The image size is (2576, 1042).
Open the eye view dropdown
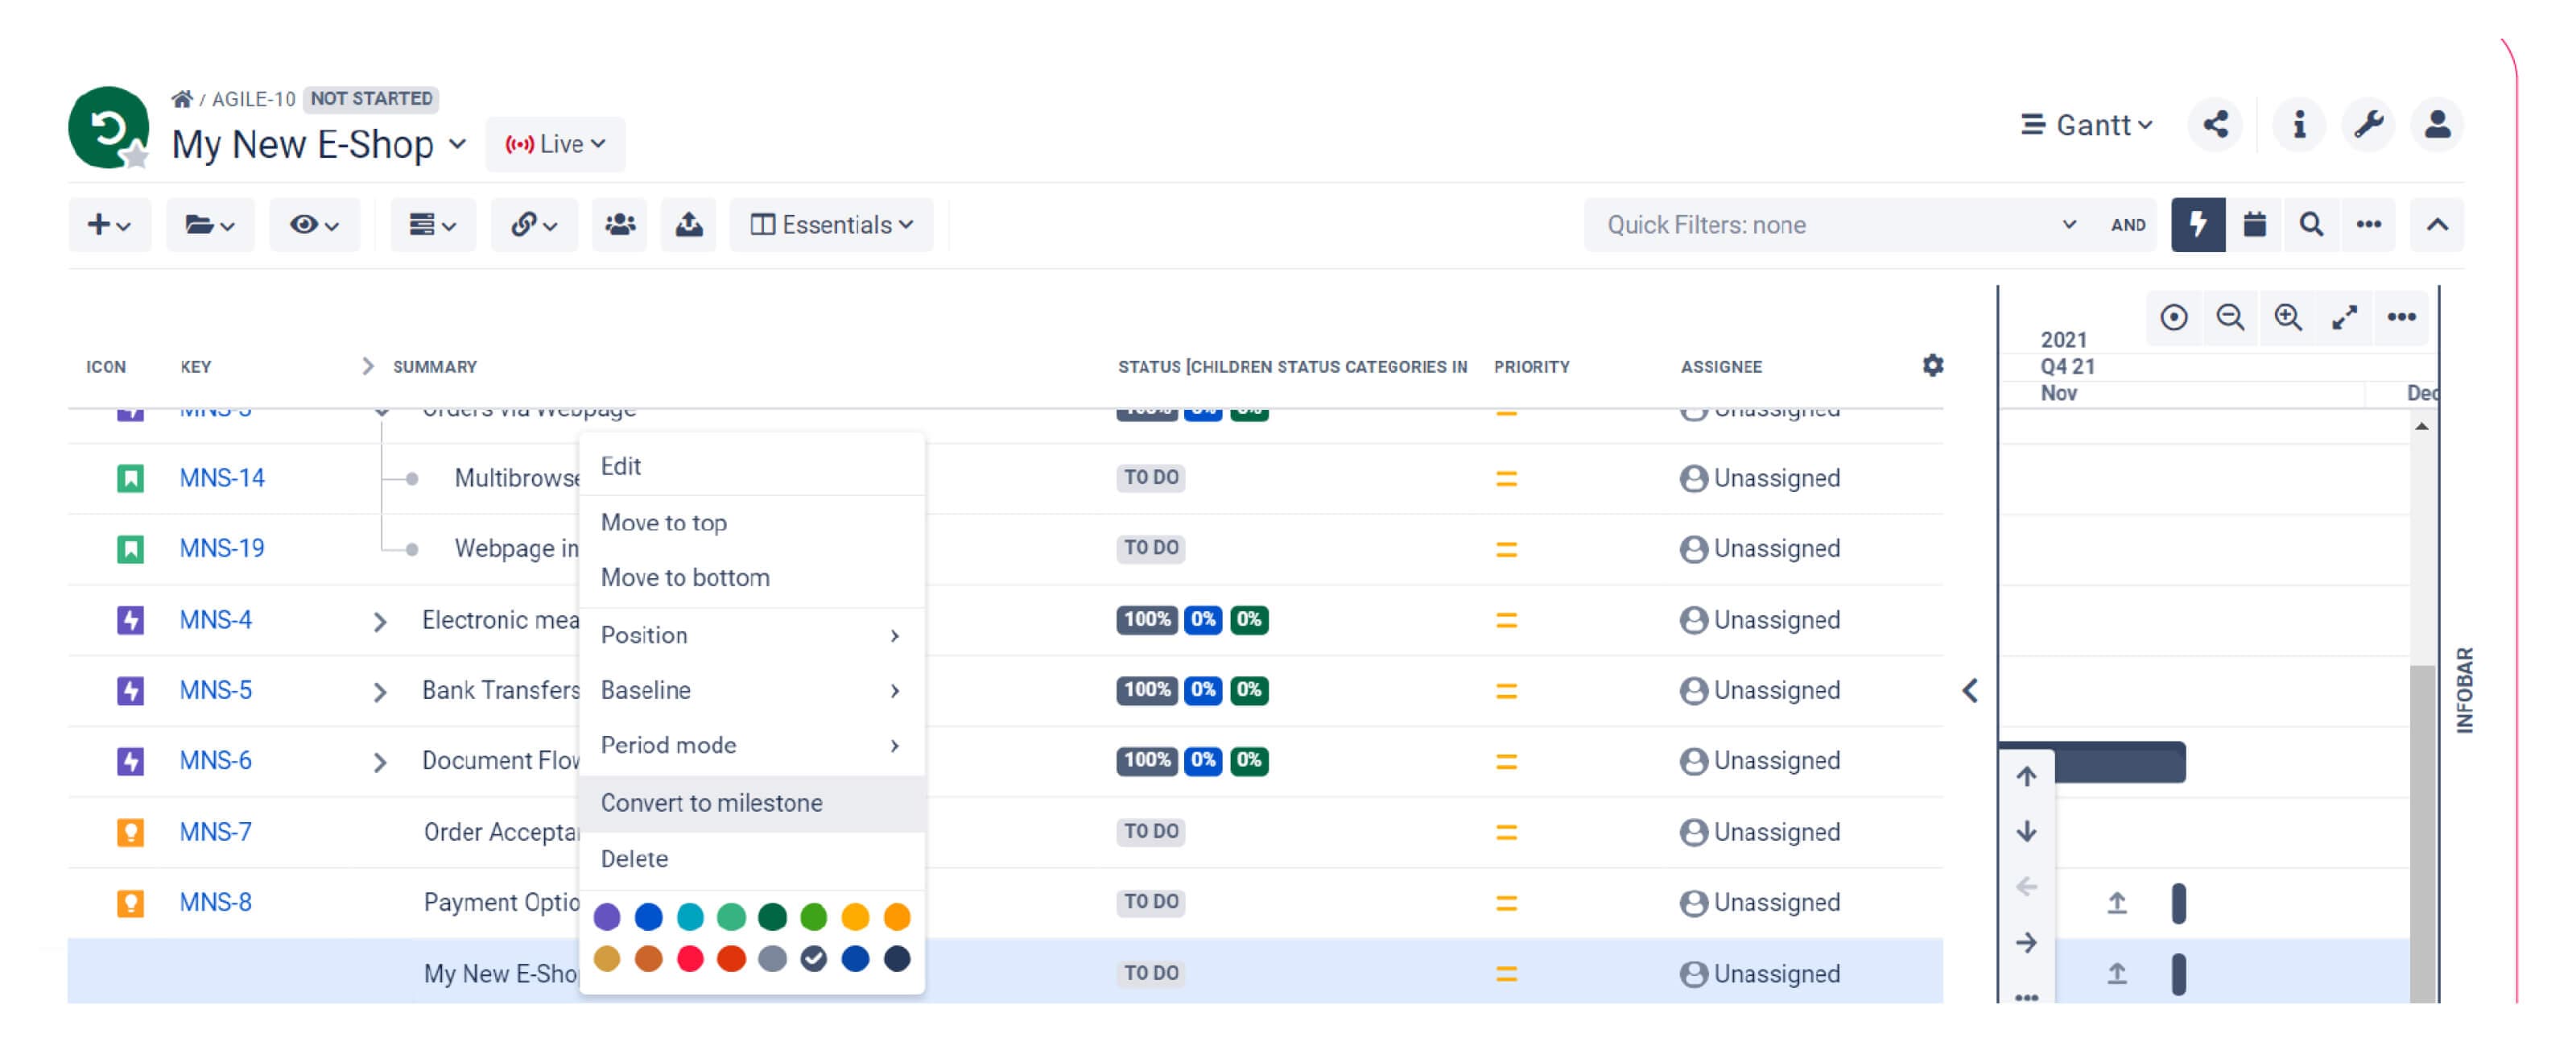pos(314,225)
